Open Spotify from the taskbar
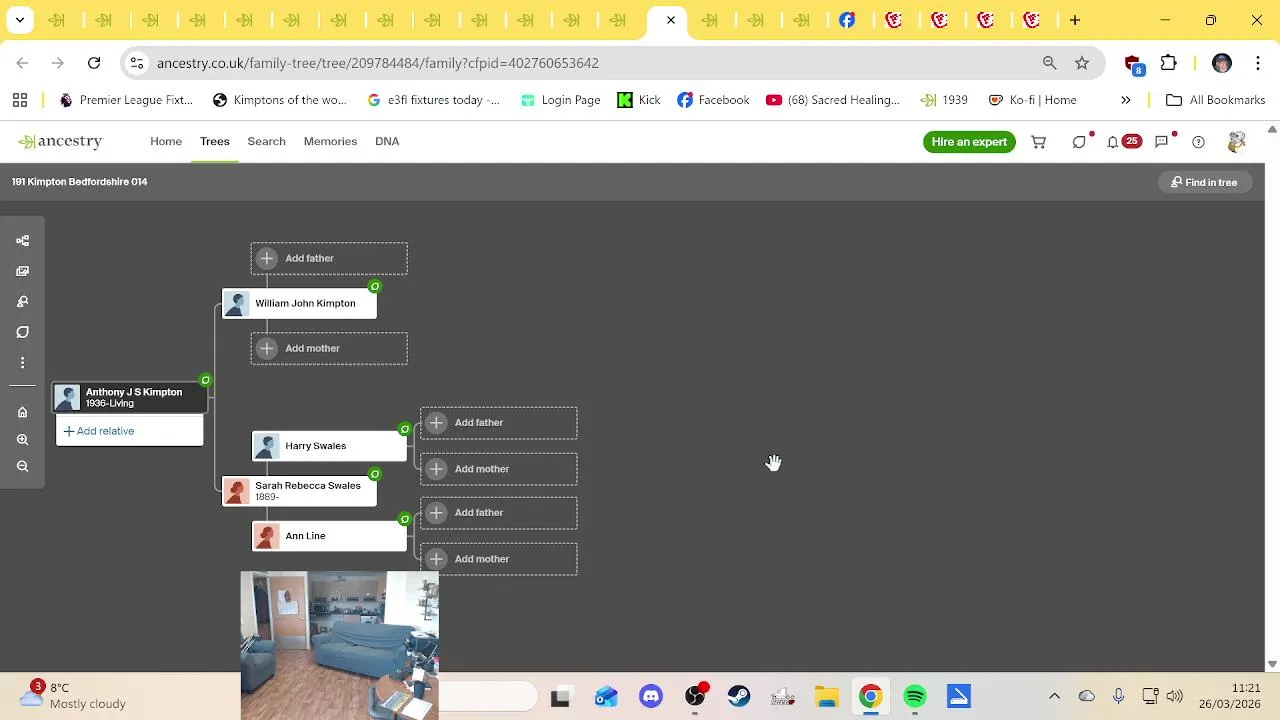 click(x=915, y=697)
